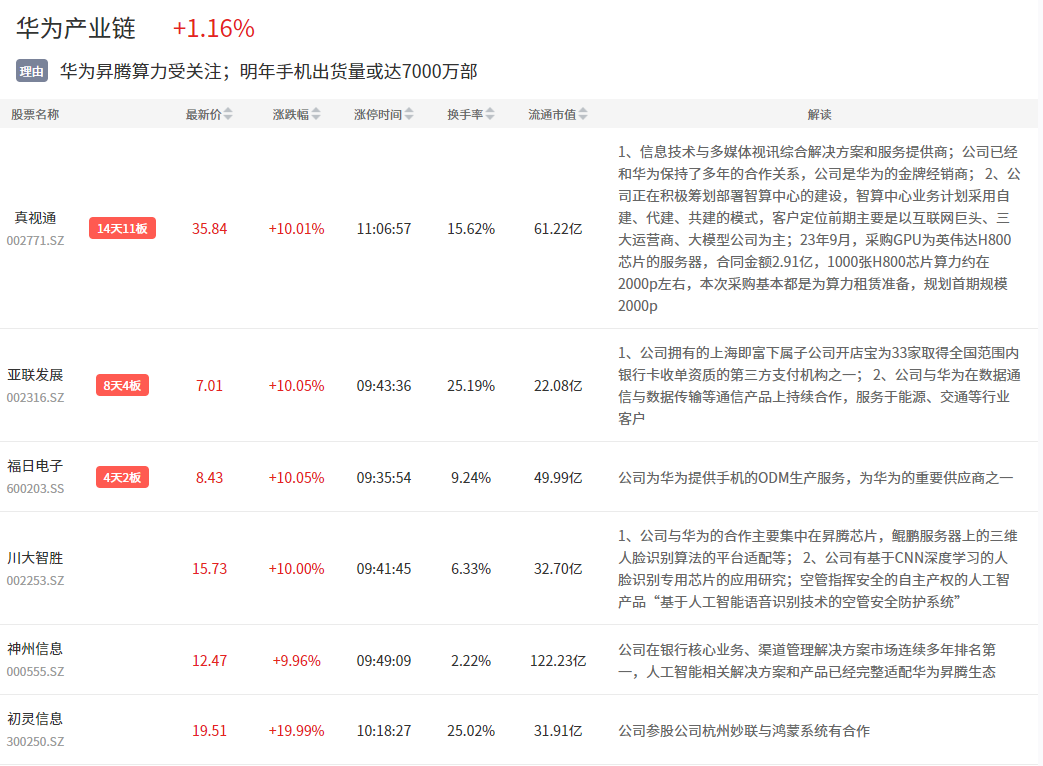Click the 理由 badge
Viewport: 1043px width, 766px height.
coord(32,71)
